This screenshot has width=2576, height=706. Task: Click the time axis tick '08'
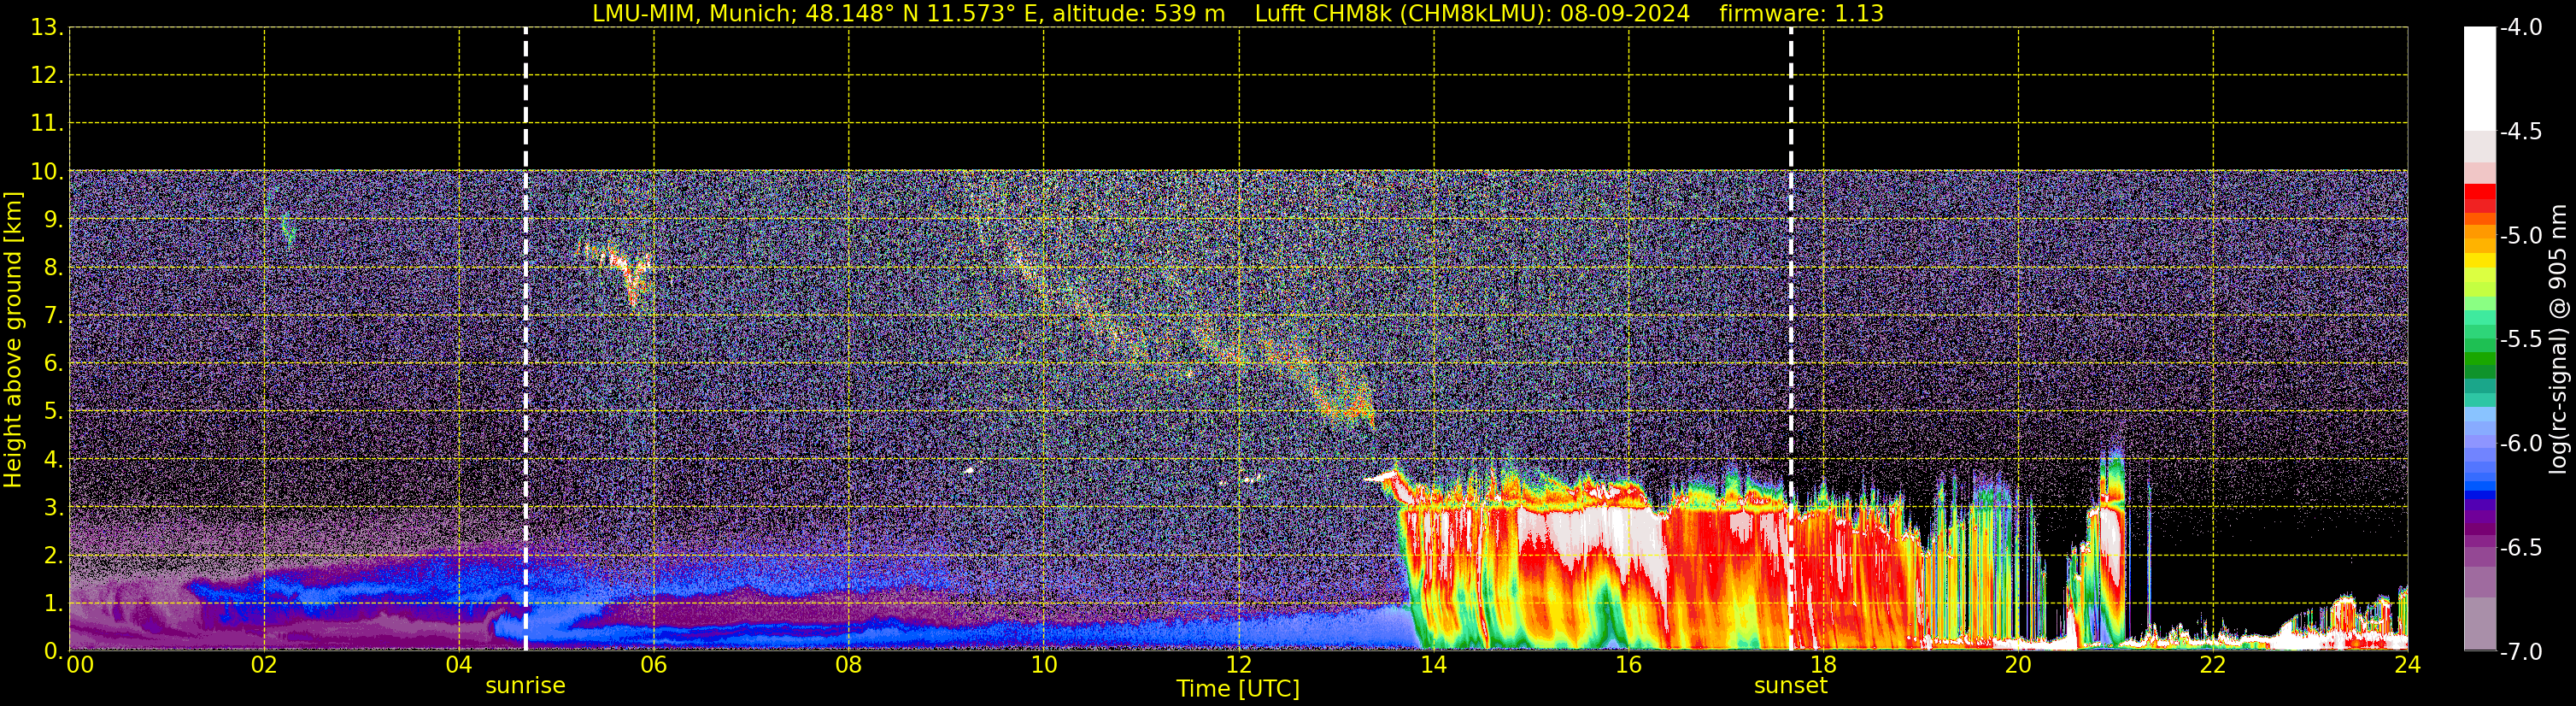point(849,665)
